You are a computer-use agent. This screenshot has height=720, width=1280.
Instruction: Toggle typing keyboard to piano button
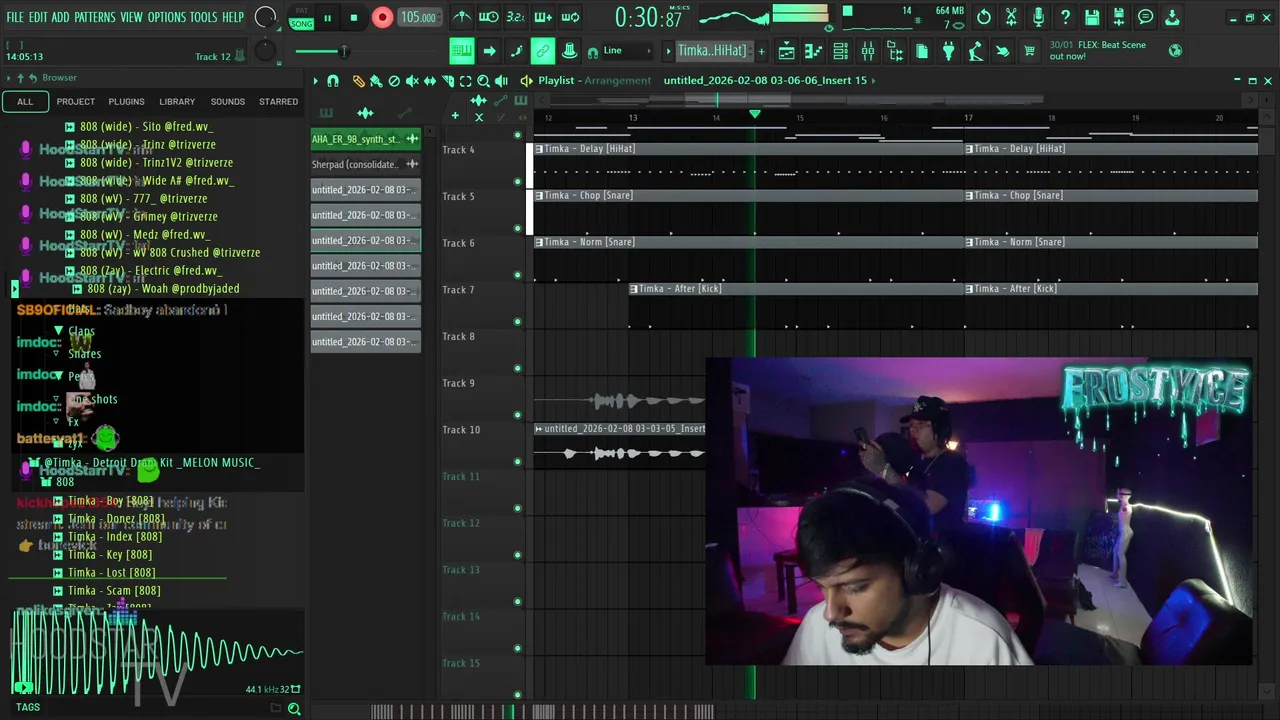[462, 51]
